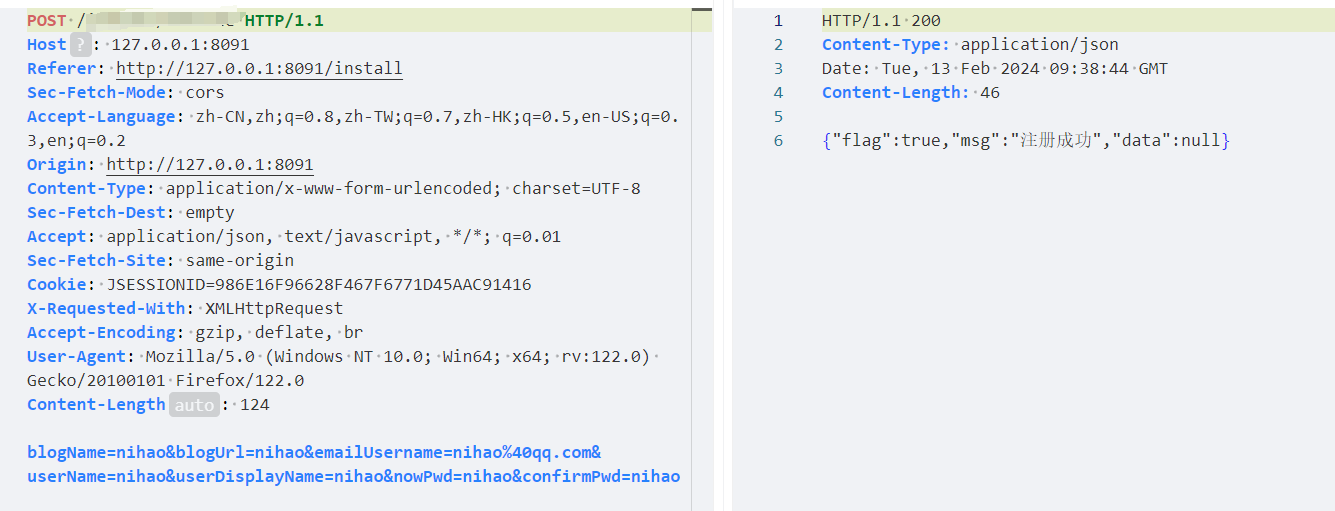Click the Content-Type header name in request
Image resolution: width=1335 pixels, height=511 pixels.
click(x=86, y=188)
